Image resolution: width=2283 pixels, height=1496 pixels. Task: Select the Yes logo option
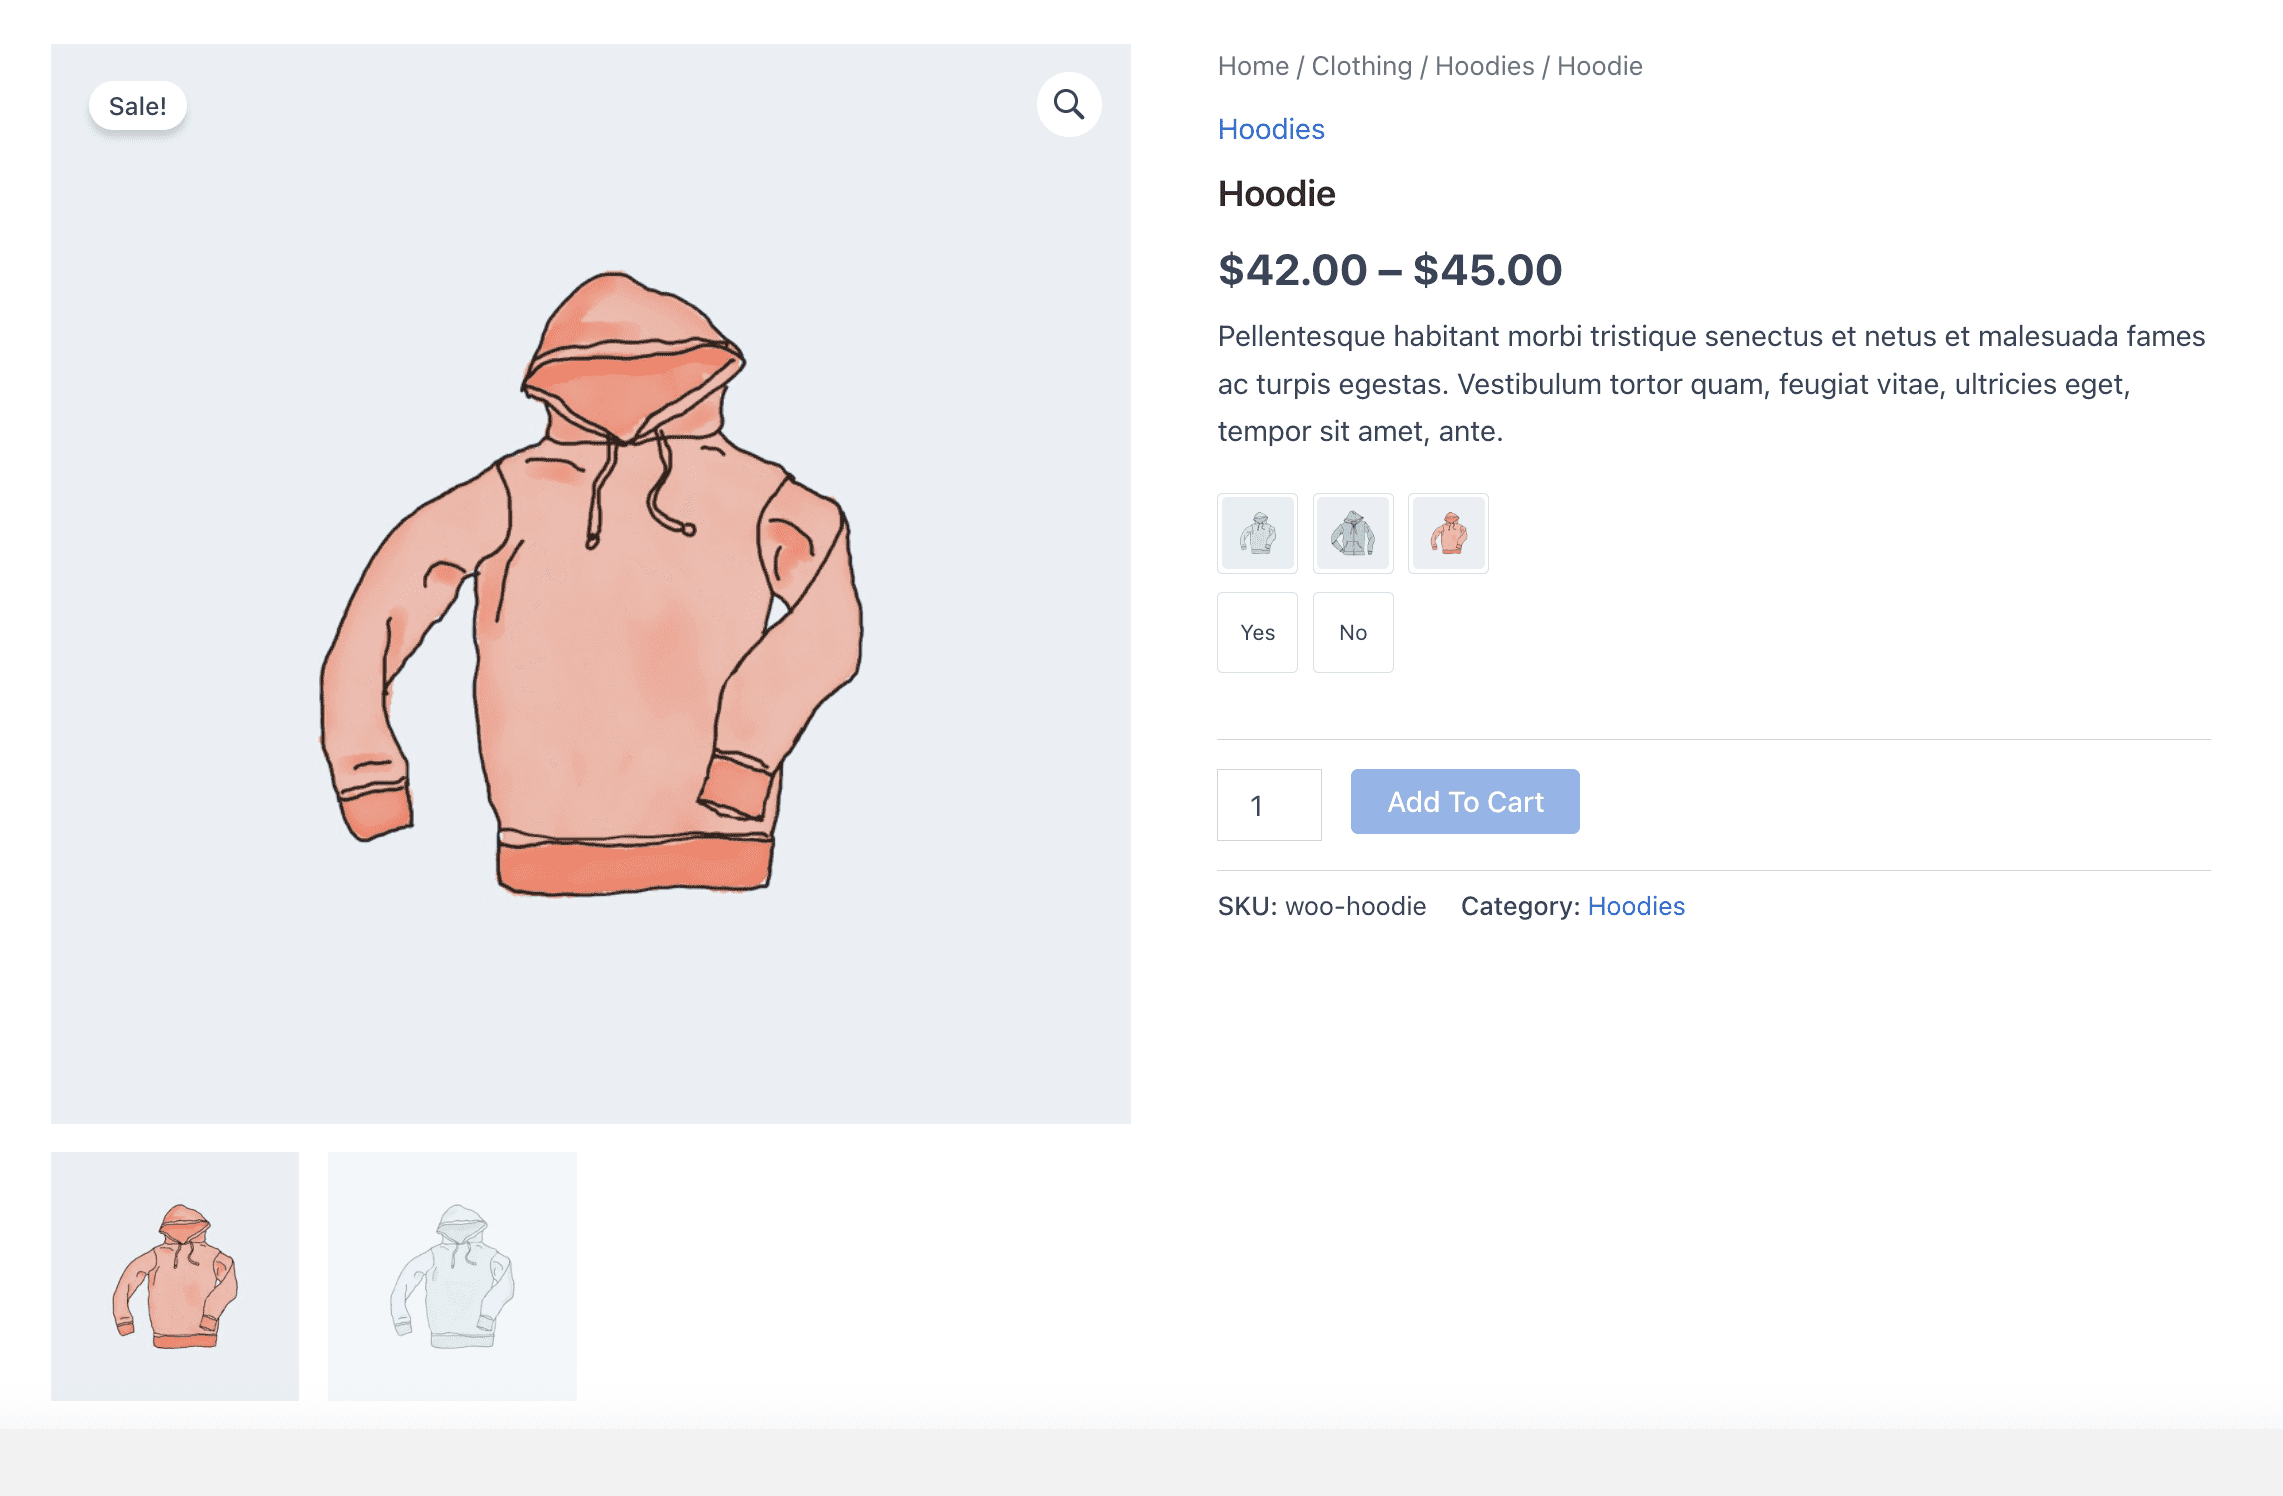1257,632
